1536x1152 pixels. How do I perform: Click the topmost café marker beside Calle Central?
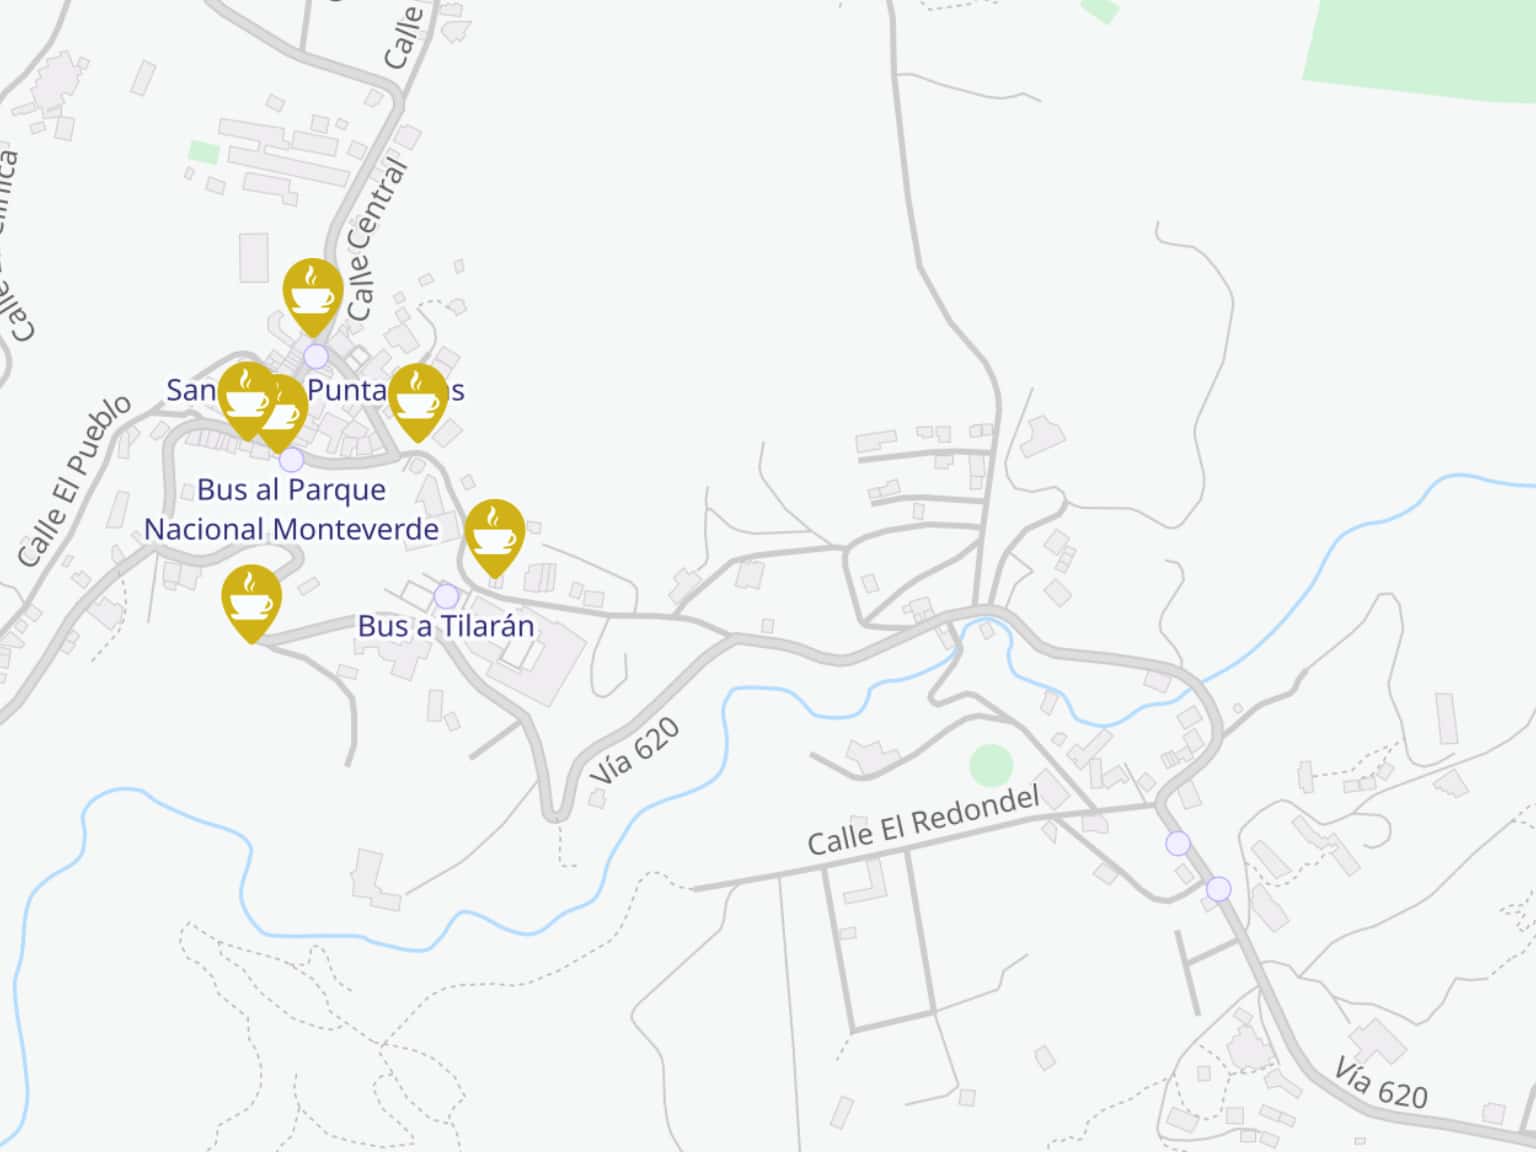click(x=313, y=297)
